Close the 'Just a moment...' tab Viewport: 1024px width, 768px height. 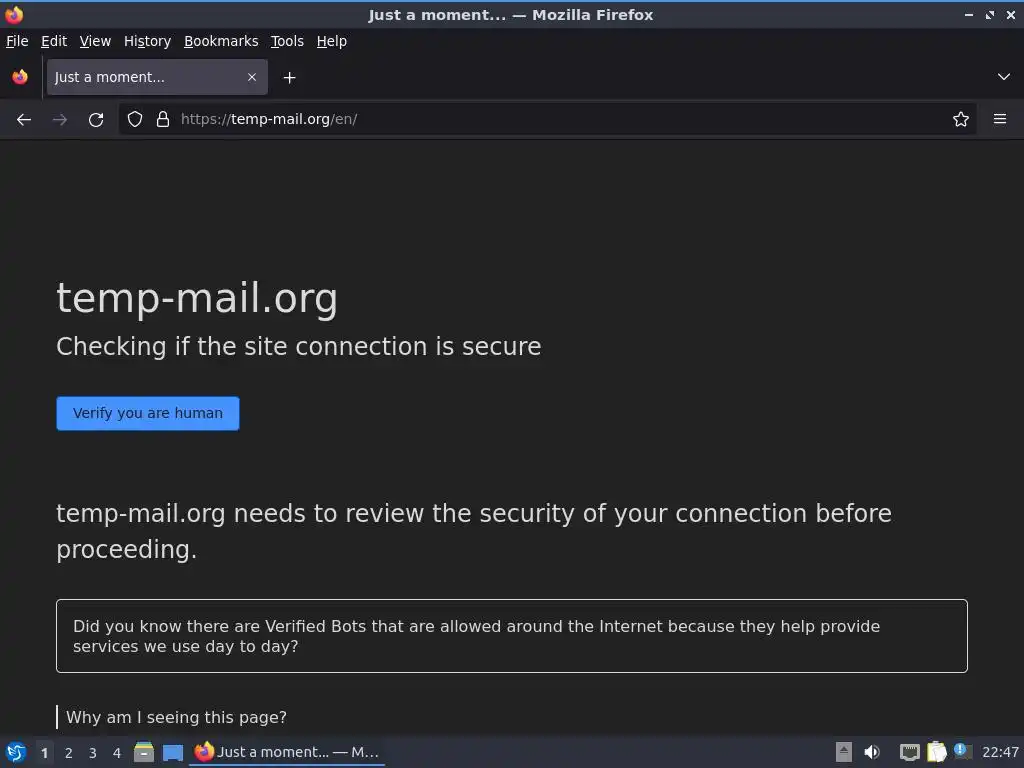coord(251,77)
